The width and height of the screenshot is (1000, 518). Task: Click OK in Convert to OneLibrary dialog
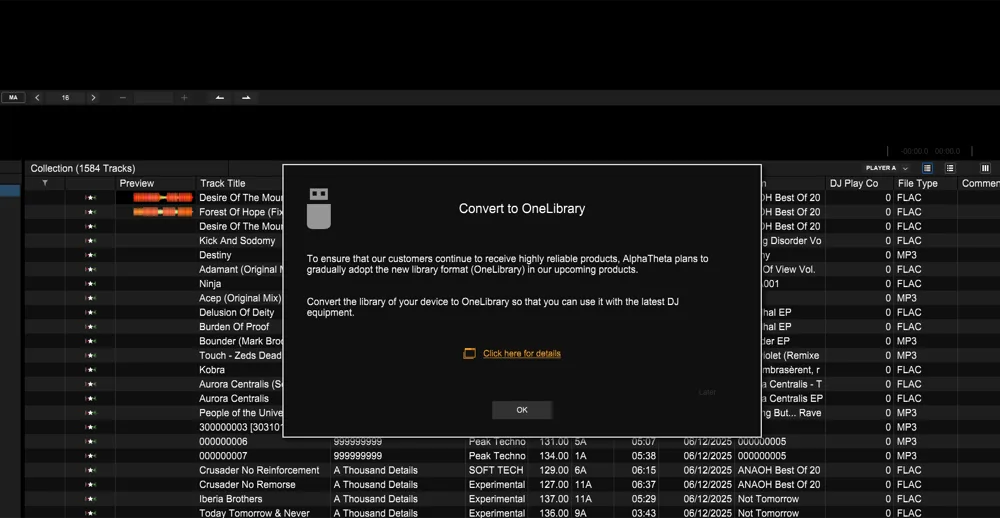[522, 410]
